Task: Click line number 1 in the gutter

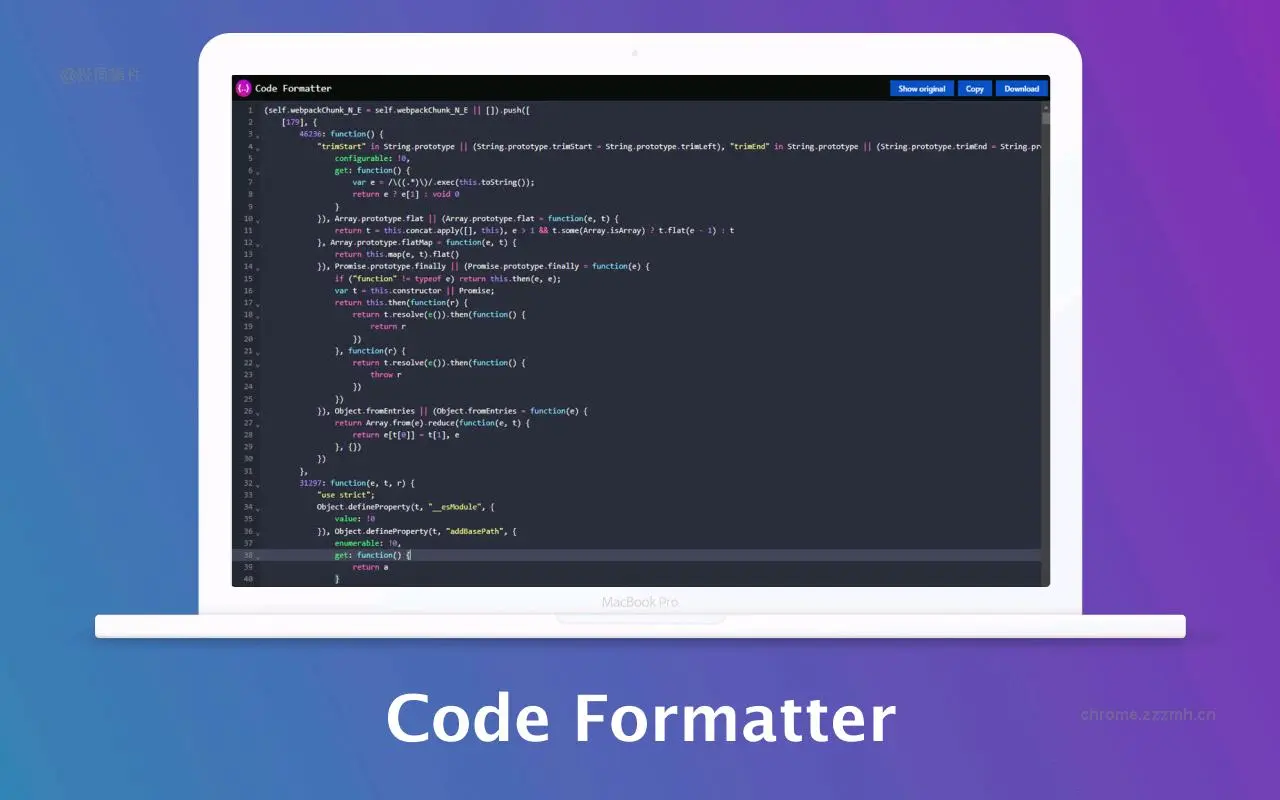Action: [249, 110]
